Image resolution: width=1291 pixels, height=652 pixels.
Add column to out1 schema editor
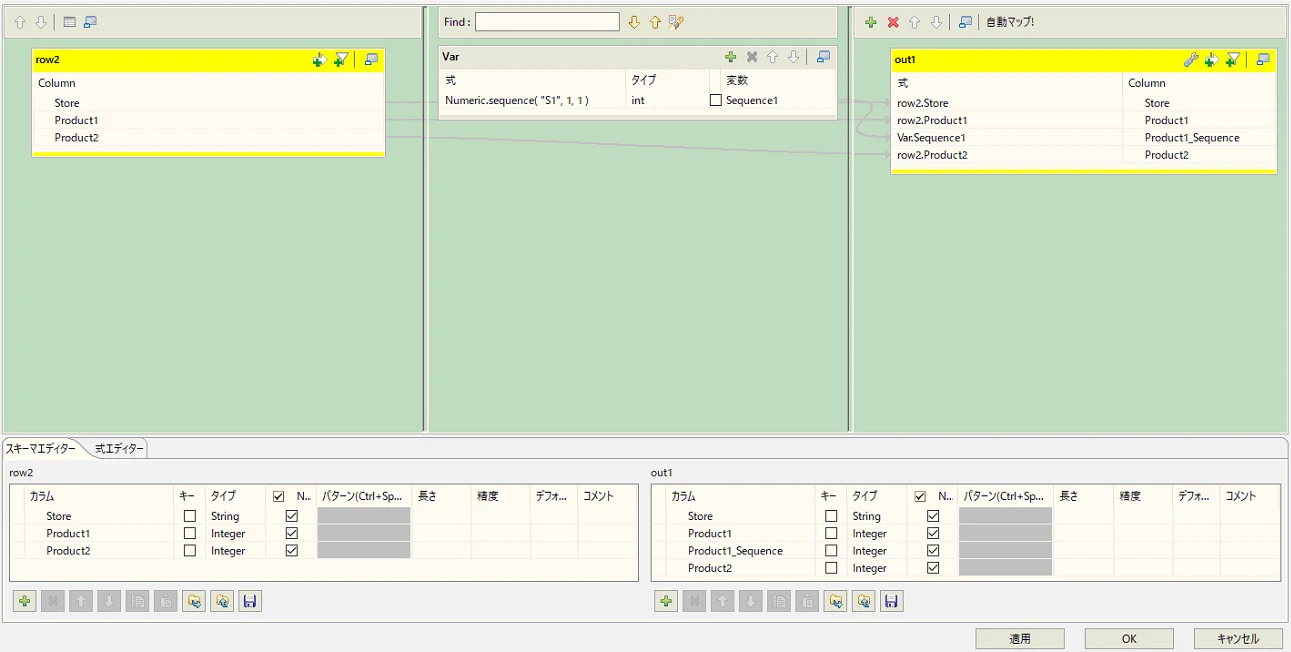click(666, 601)
